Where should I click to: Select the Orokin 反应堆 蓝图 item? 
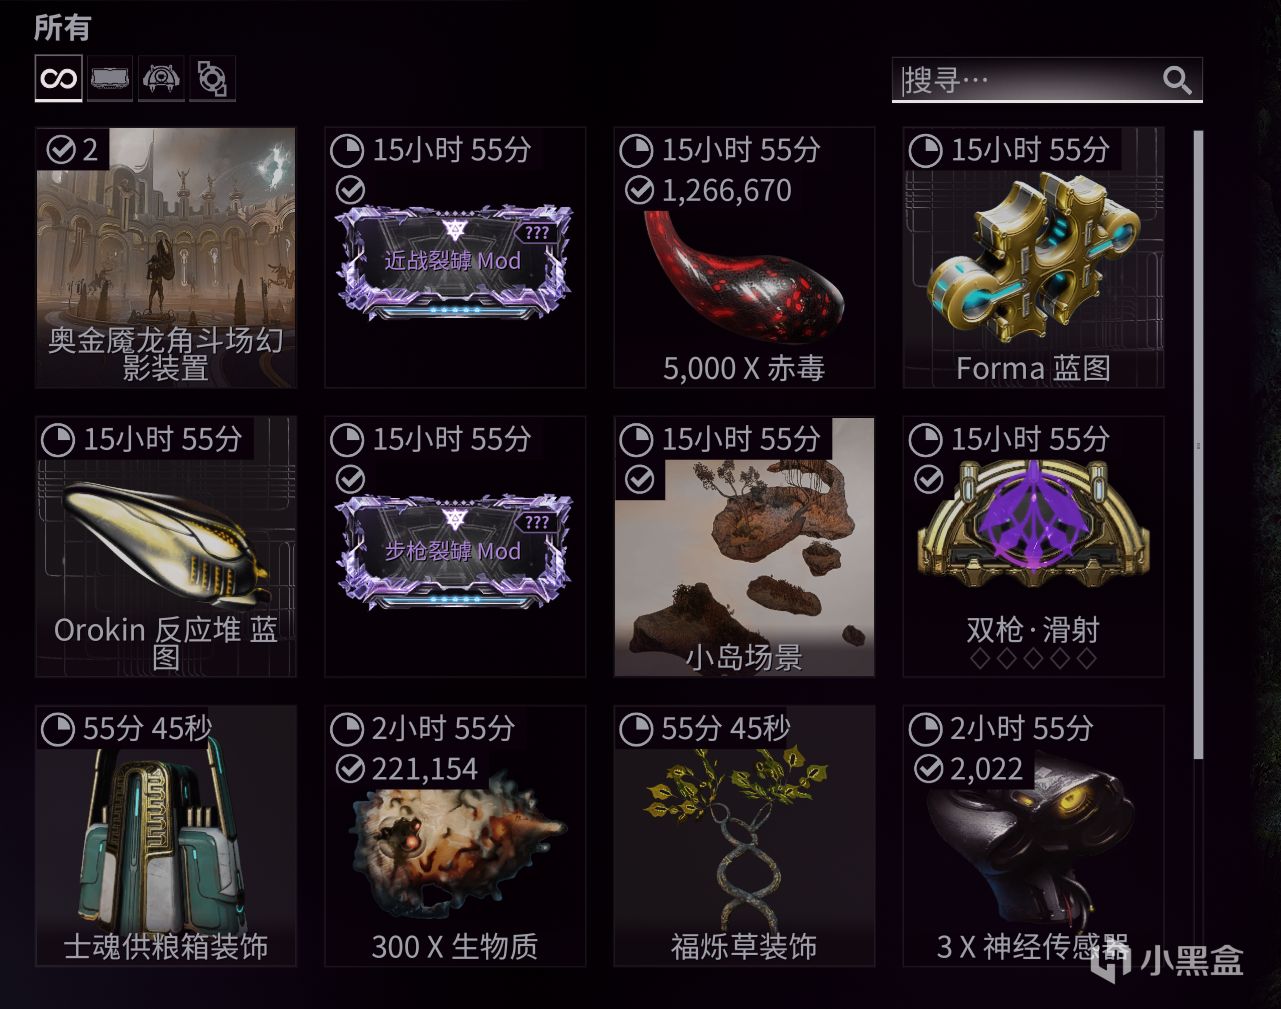(166, 547)
